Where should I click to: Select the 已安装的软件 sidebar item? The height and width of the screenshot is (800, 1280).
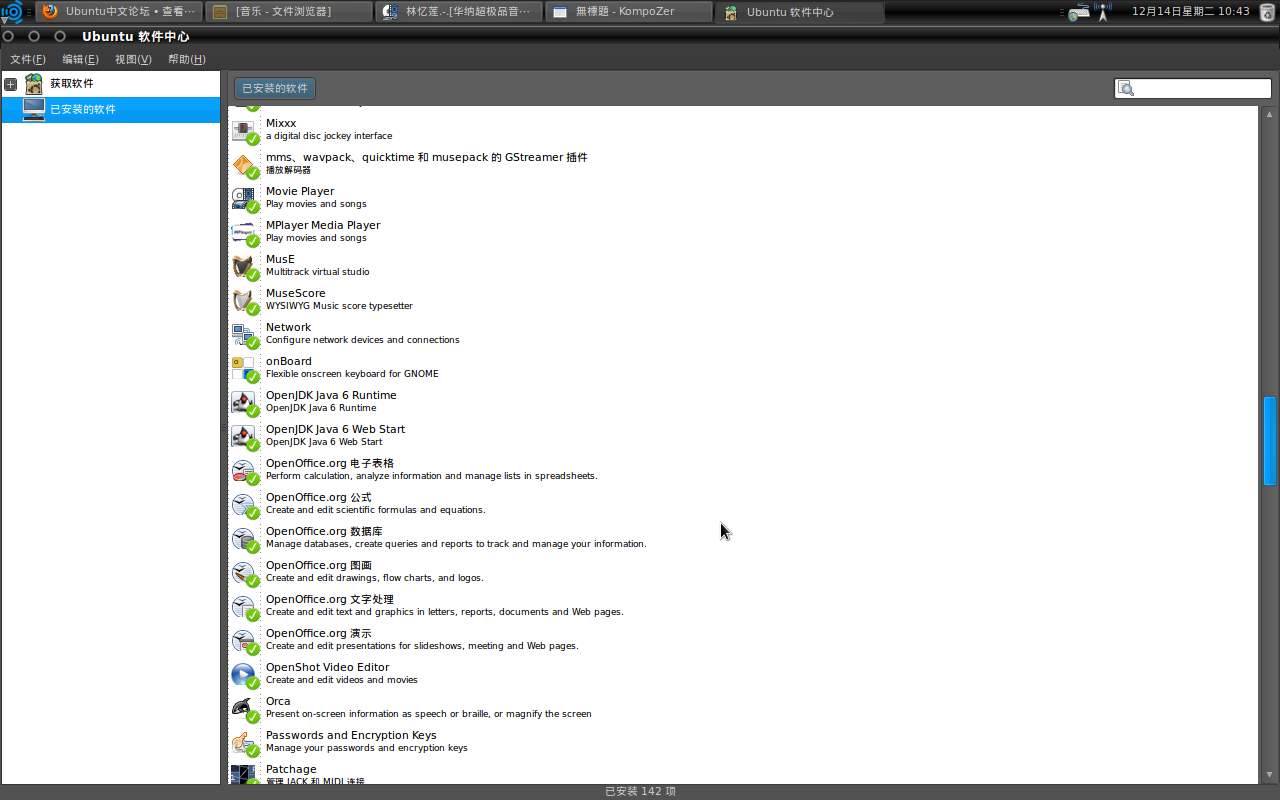click(111, 109)
